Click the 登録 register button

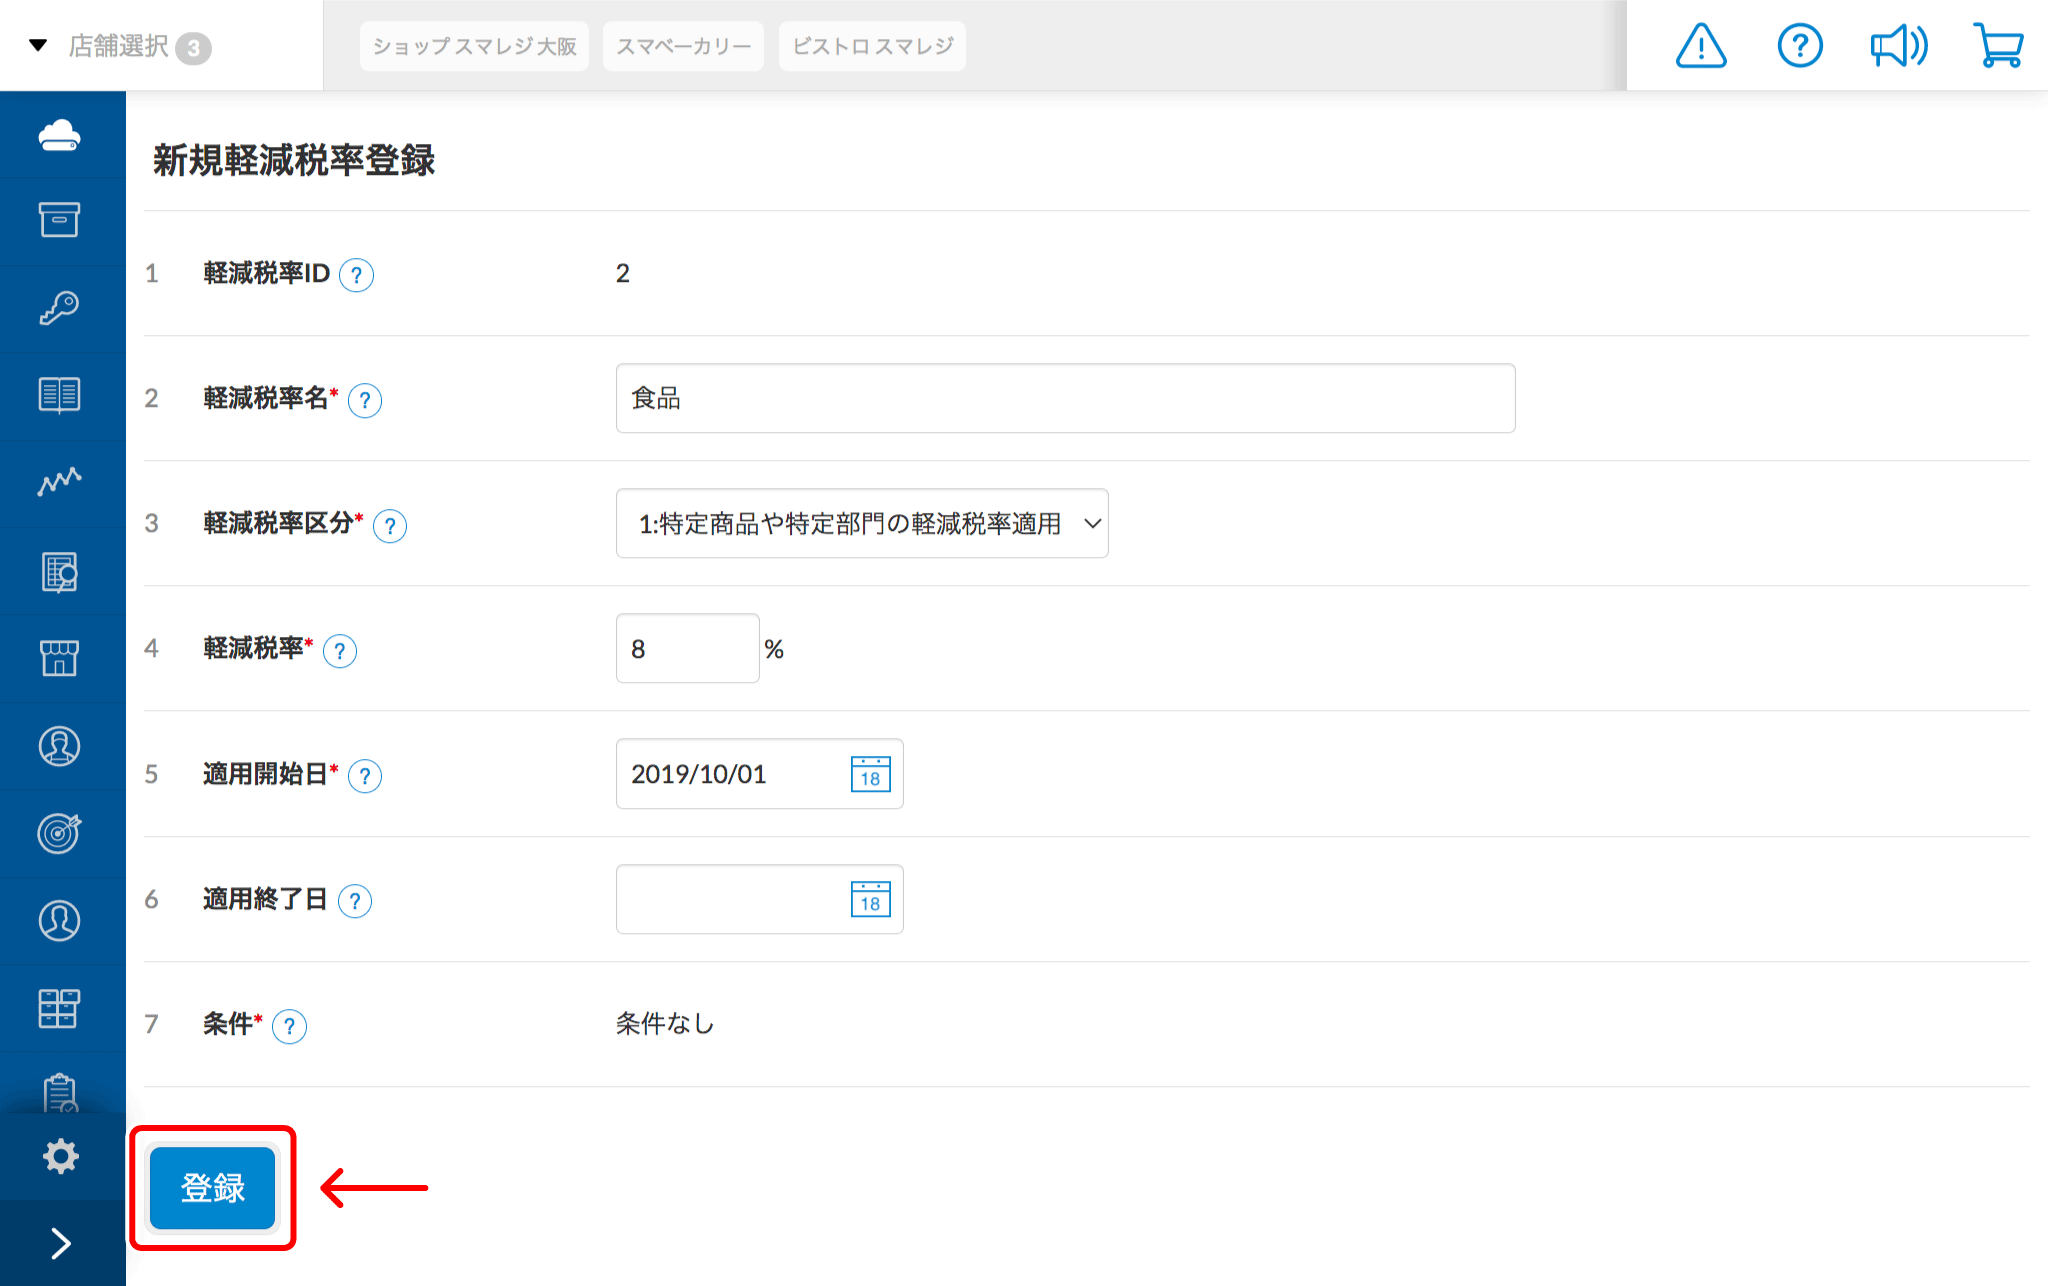[212, 1188]
